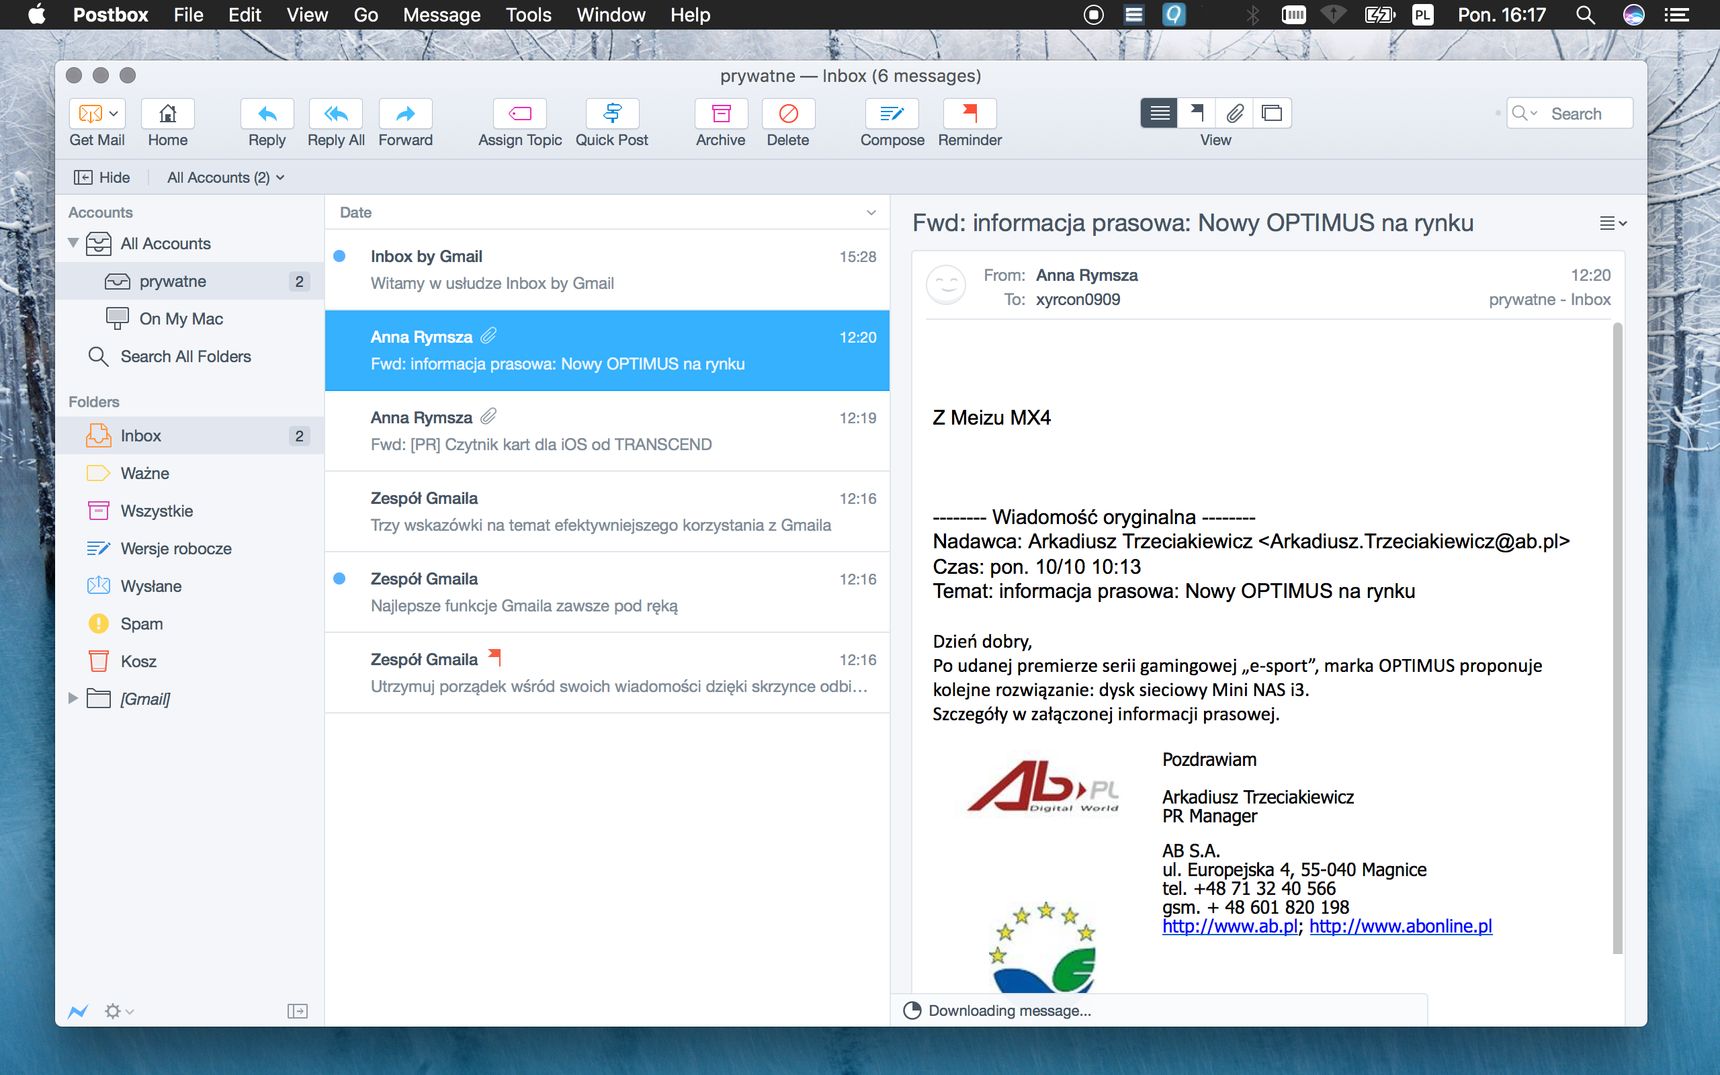Open the Go menu

point(366,15)
